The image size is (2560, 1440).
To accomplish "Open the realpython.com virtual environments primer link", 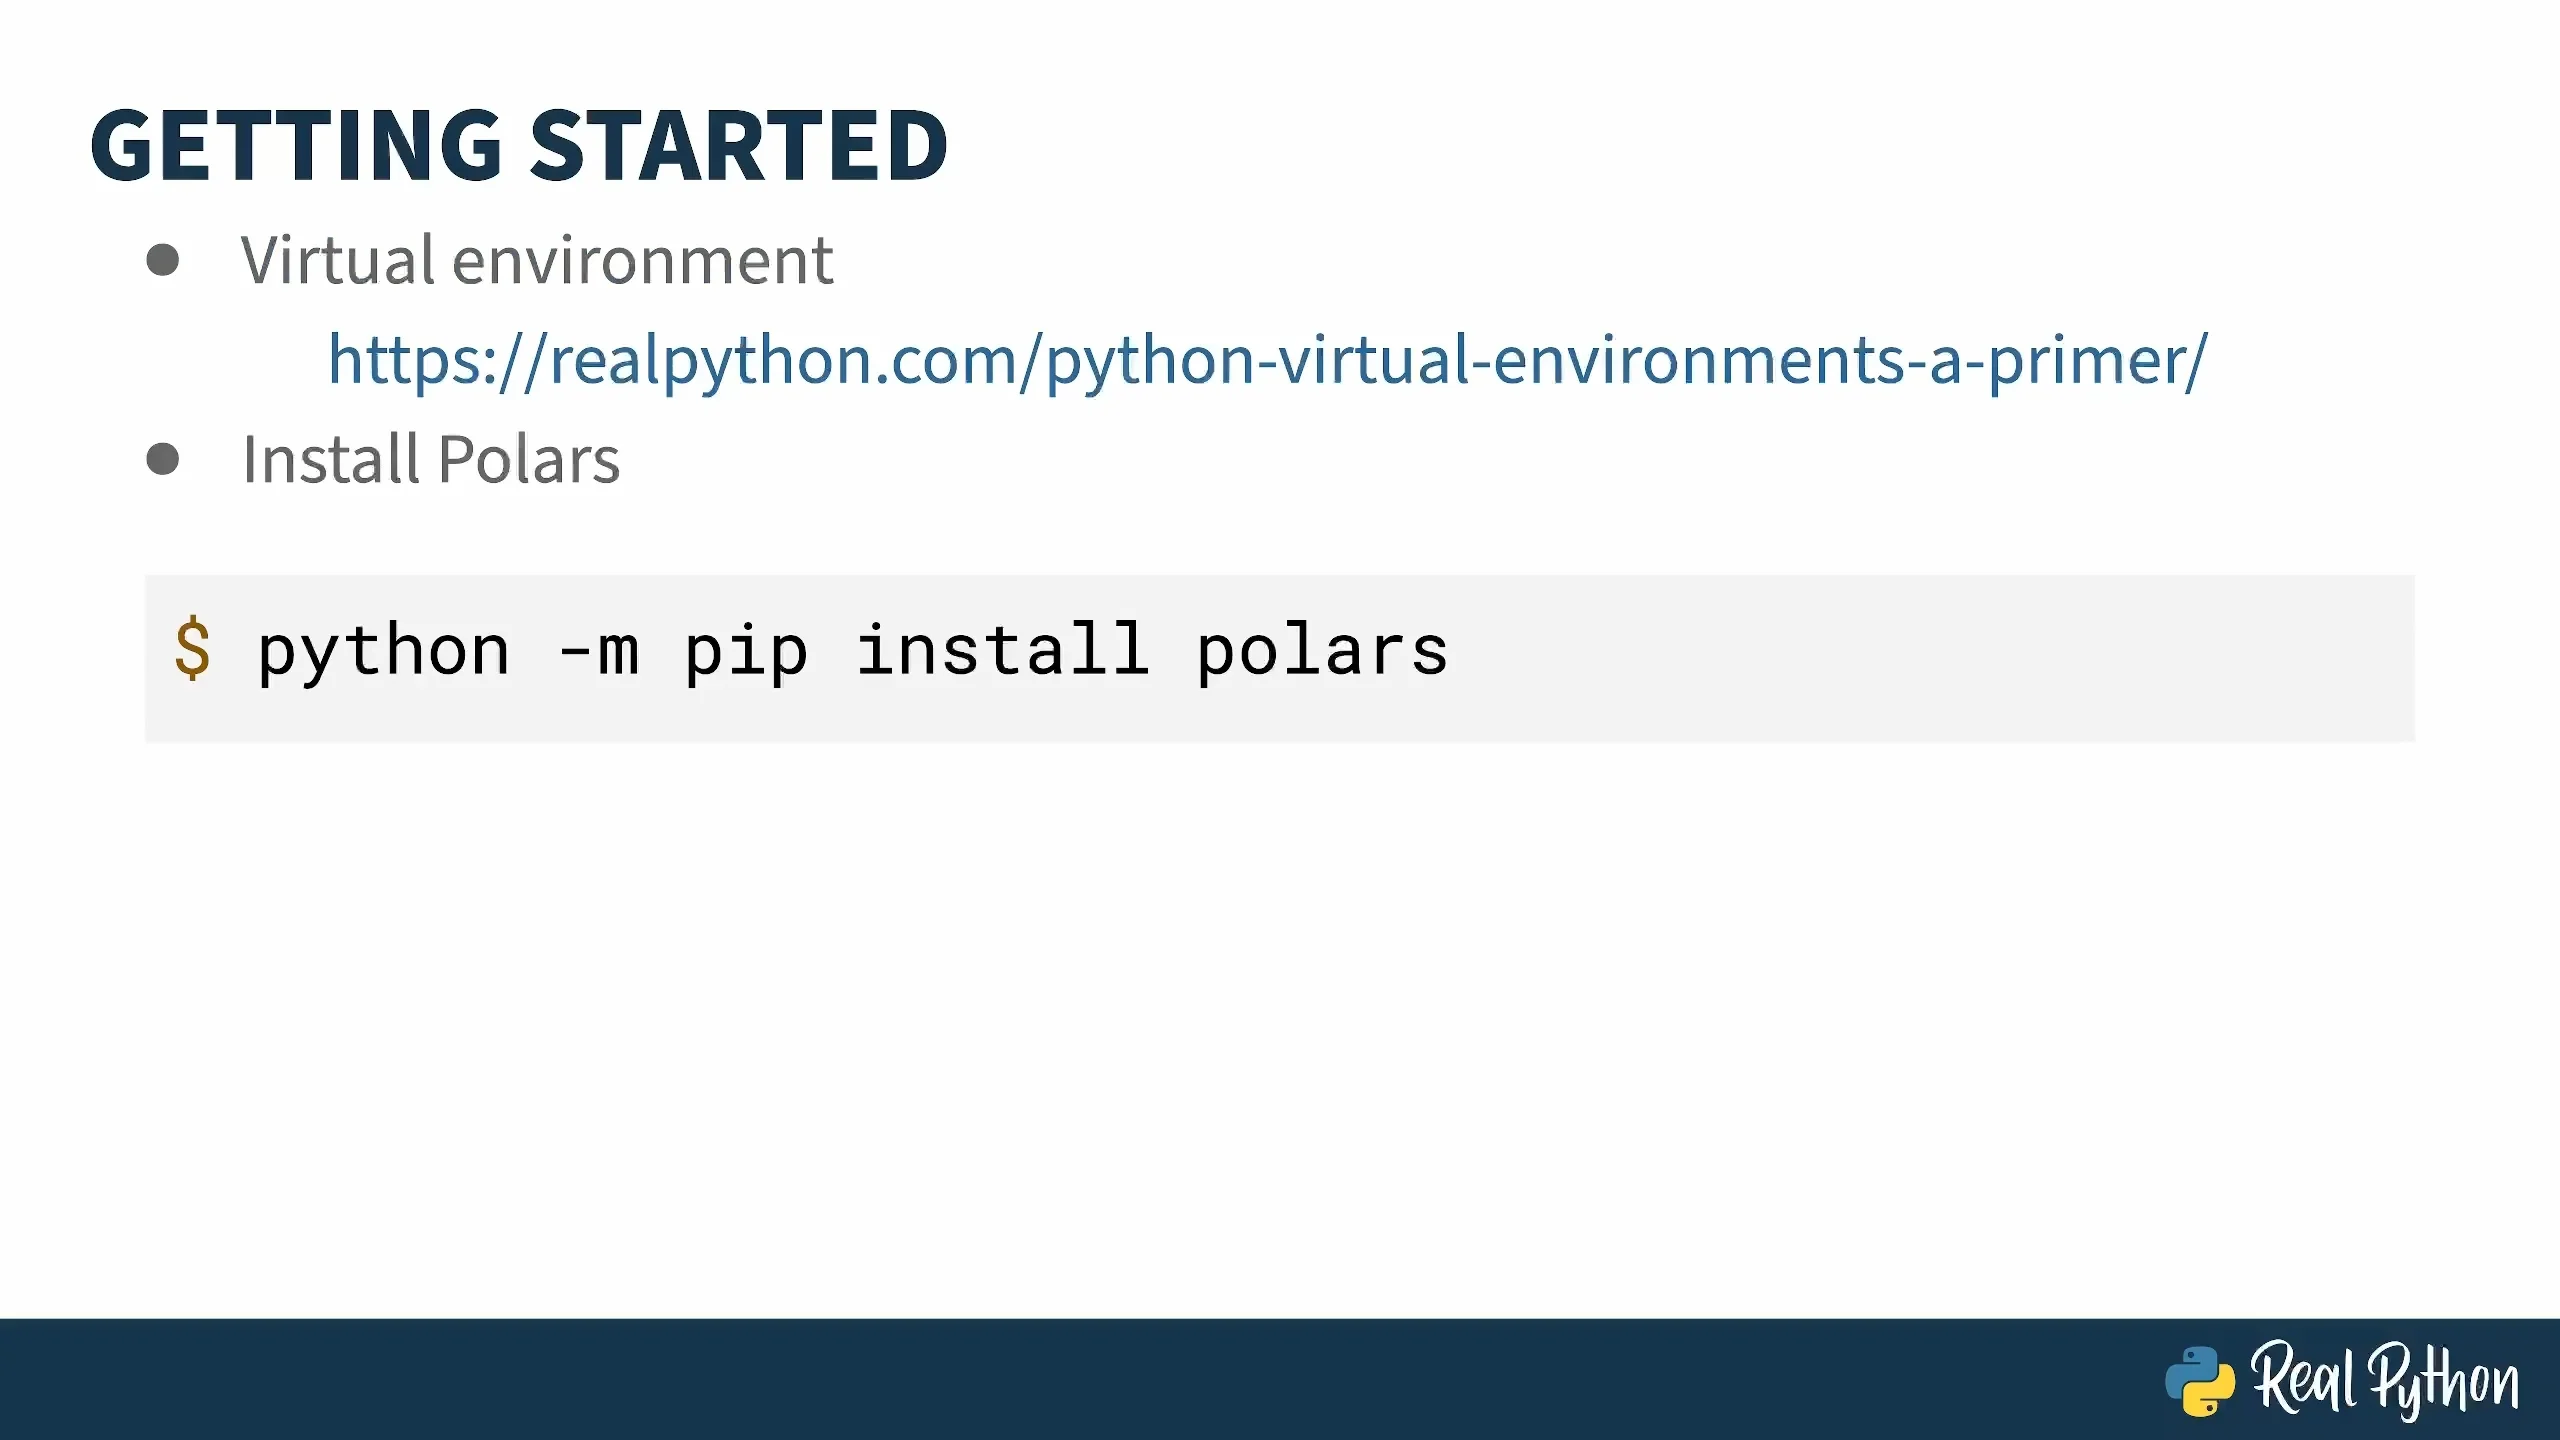I will pos(1267,360).
